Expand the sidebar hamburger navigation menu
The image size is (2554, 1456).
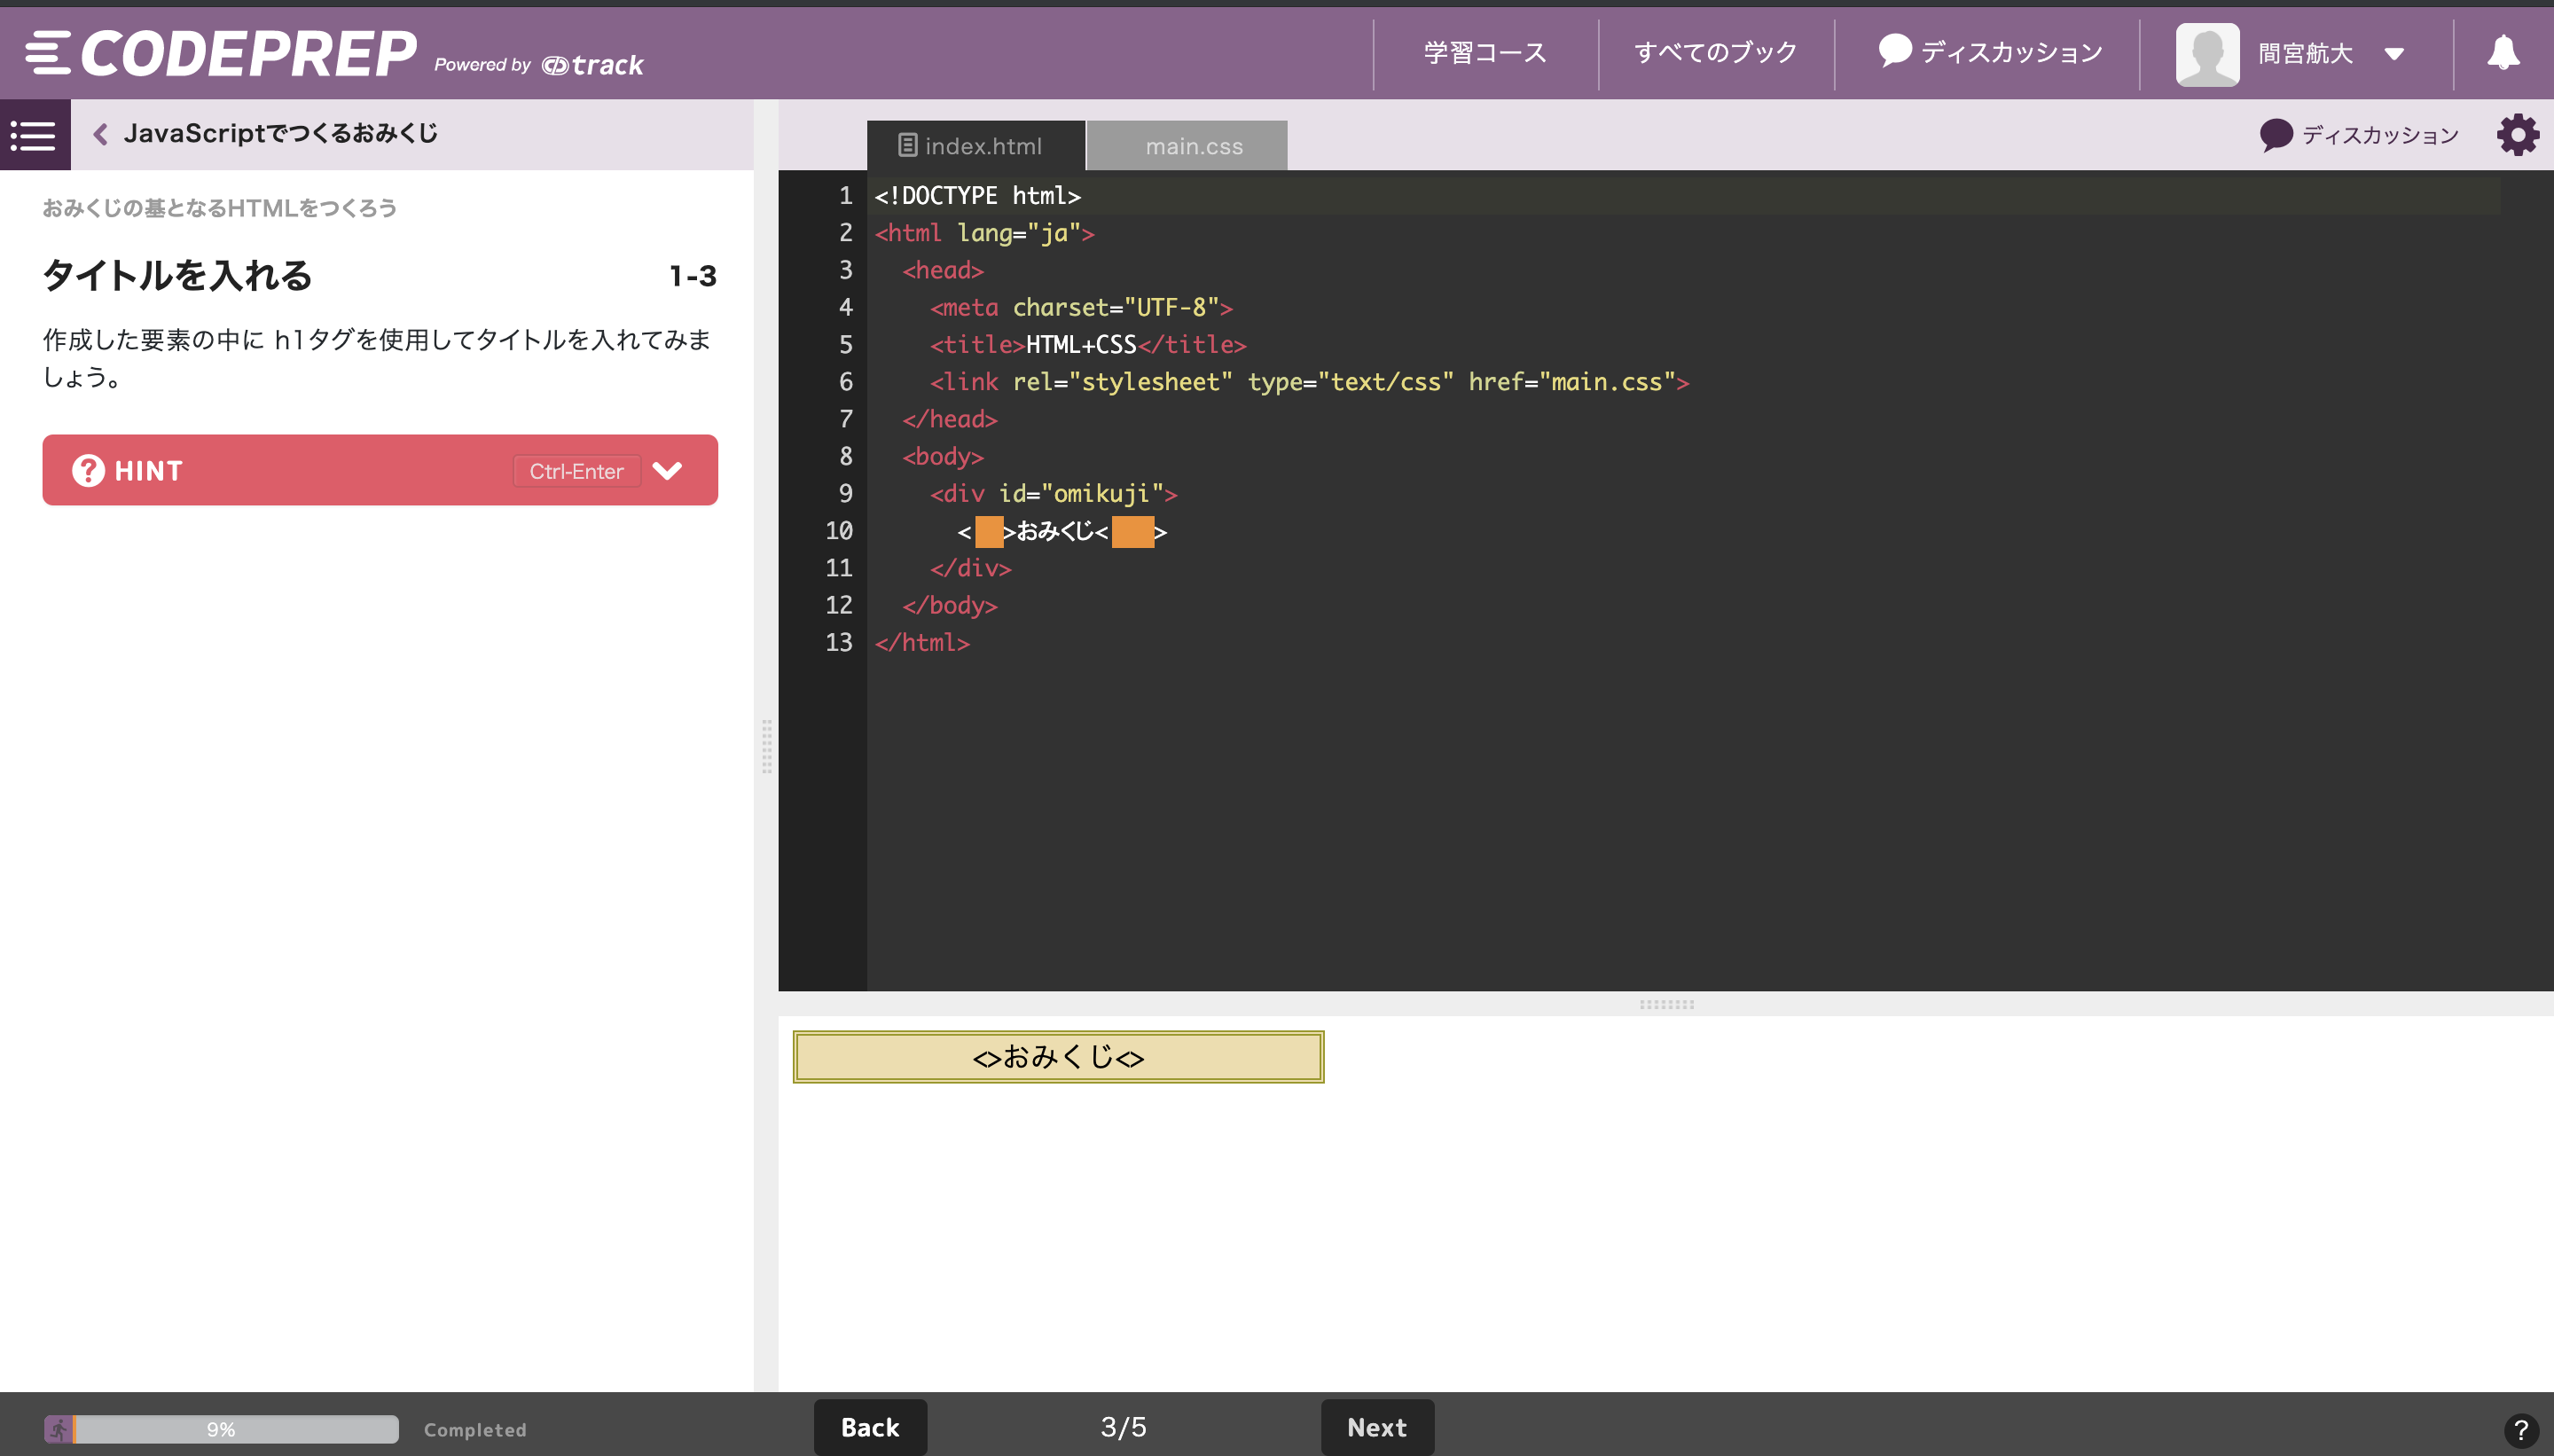(x=34, y=135)
